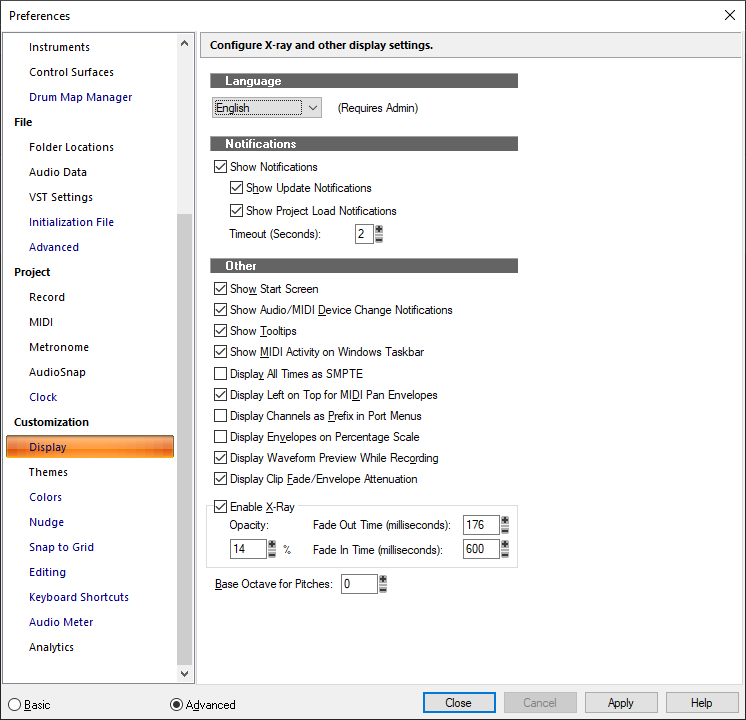This screenshot has width=746, height=720.
Task: Click the Fade Out Time field
Action: click(x=481, y=524)
